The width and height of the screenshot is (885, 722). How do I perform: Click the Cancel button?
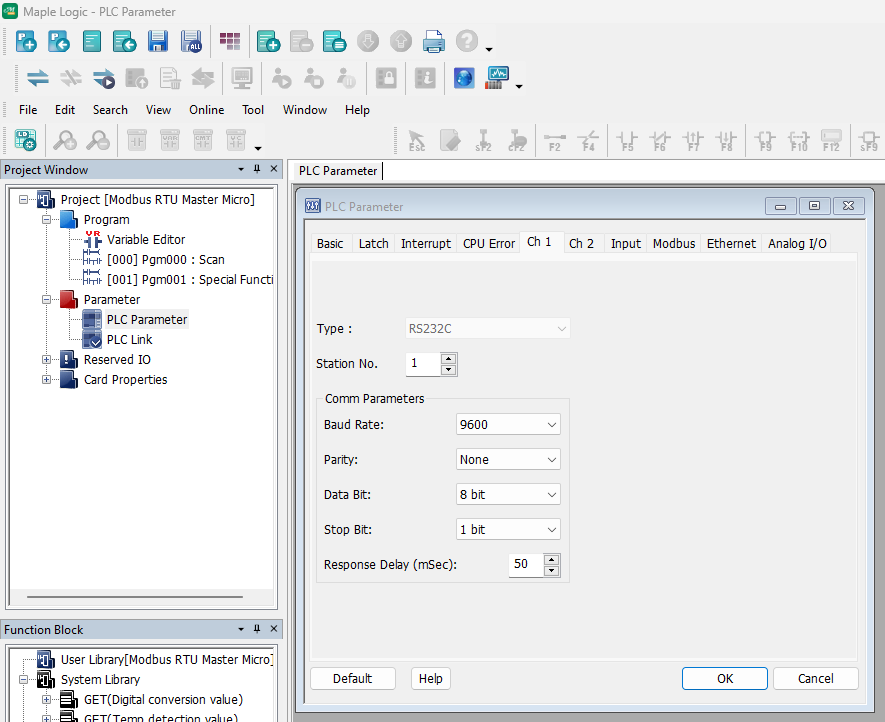point(816,679)
